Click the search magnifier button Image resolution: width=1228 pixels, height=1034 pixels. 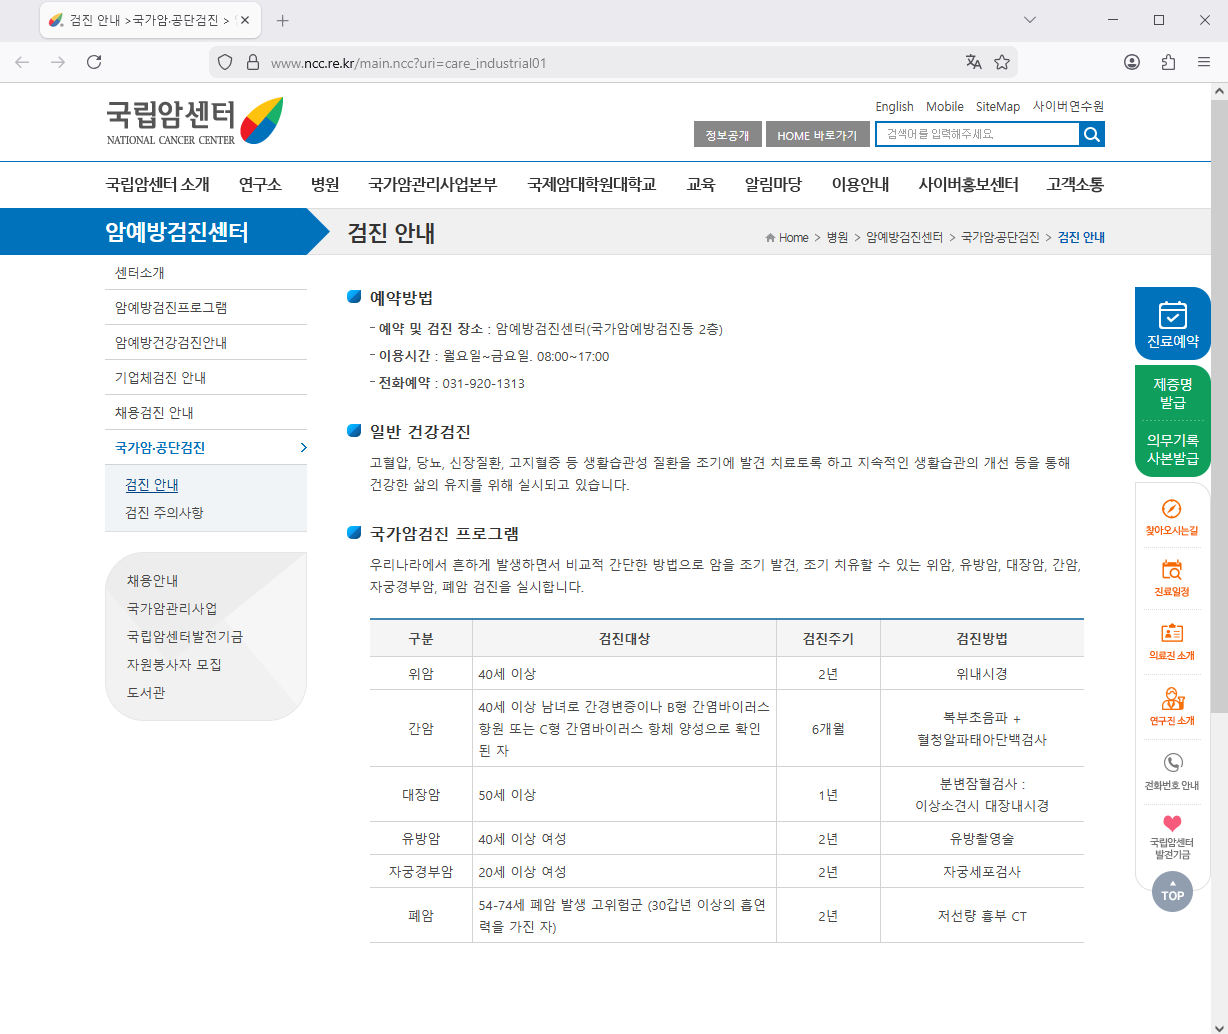(x=1092, y=134)
